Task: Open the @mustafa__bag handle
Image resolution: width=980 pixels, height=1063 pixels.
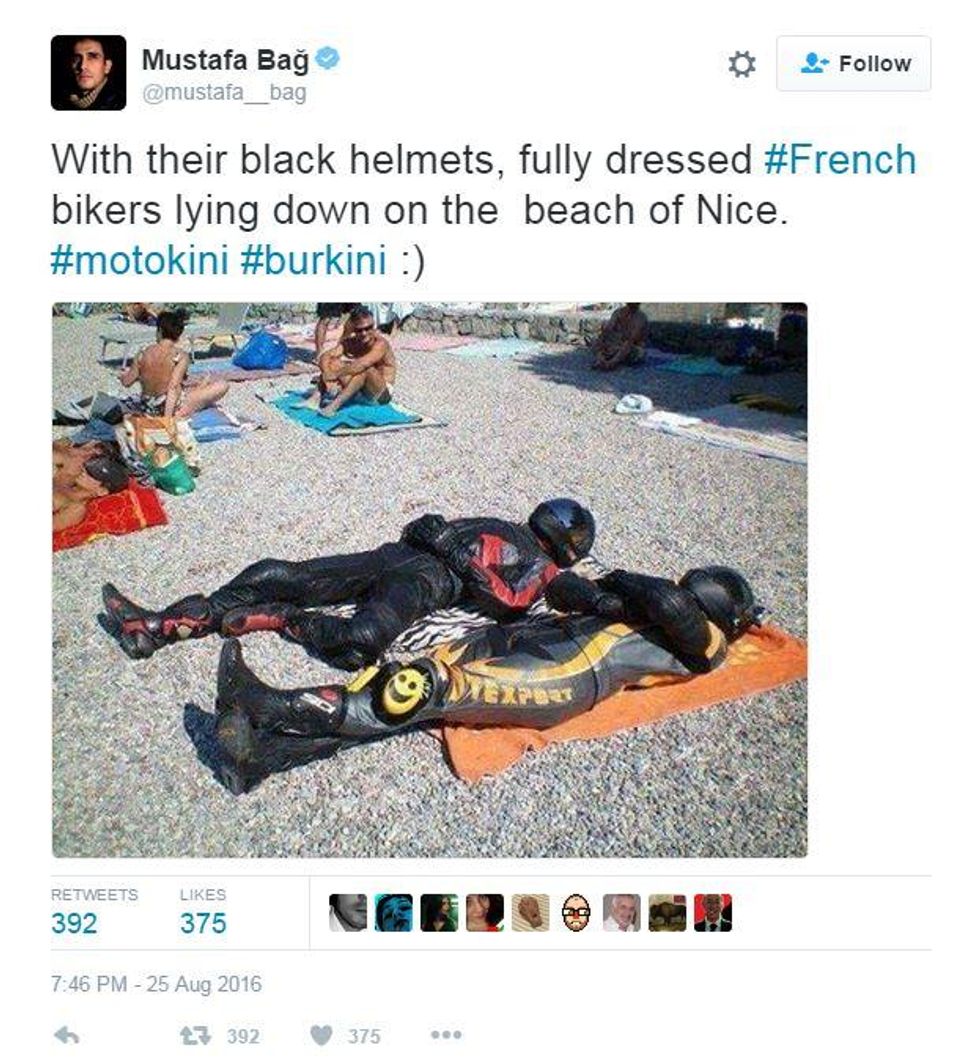Action: [224, 92]
